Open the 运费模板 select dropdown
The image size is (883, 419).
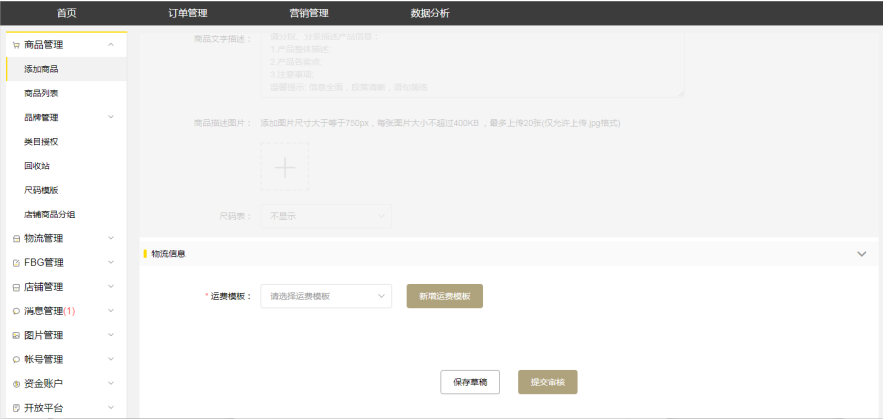(326, 296)
